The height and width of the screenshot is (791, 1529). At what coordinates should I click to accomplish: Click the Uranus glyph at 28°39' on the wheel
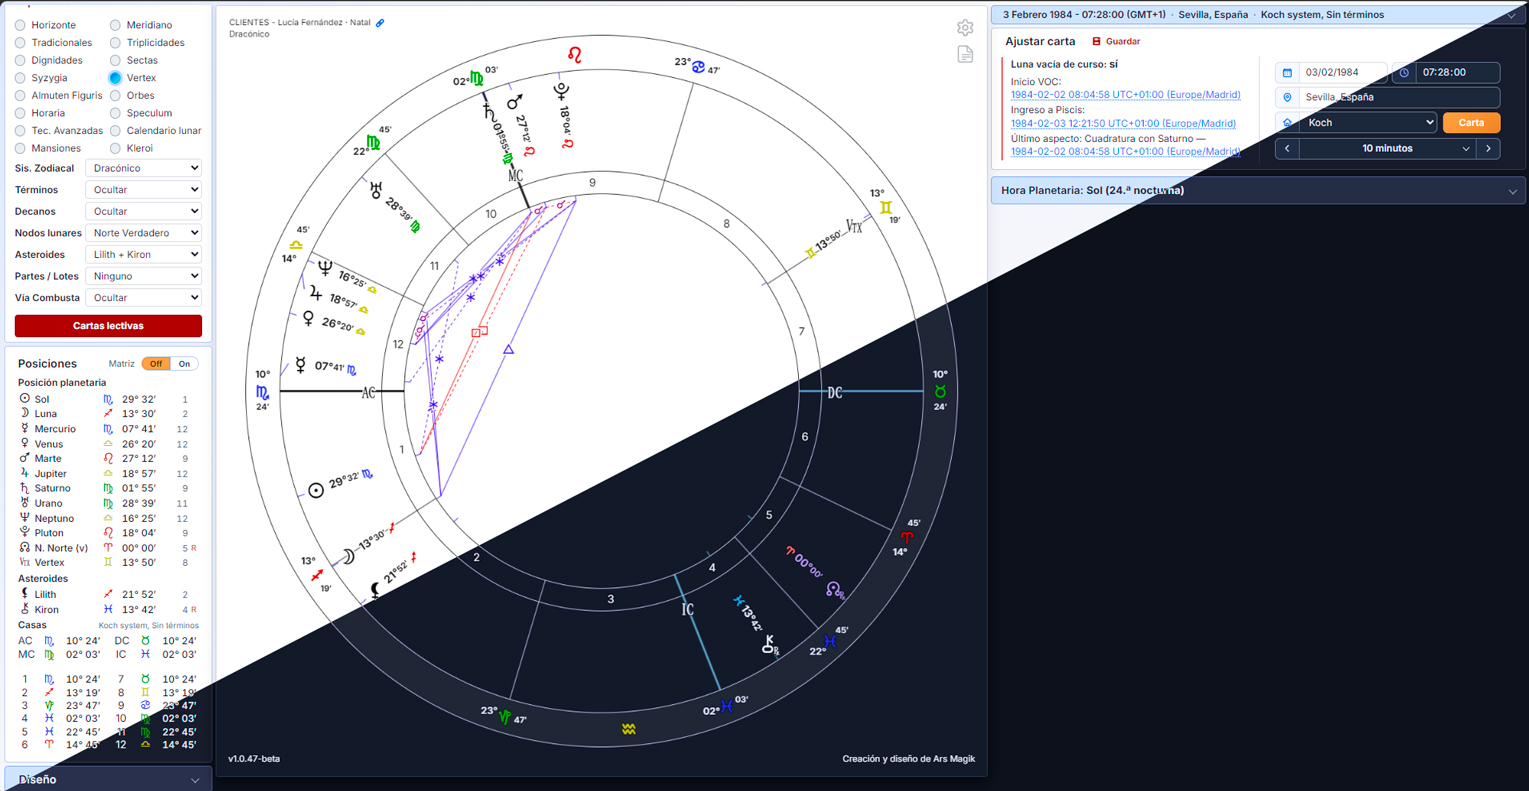376,188
